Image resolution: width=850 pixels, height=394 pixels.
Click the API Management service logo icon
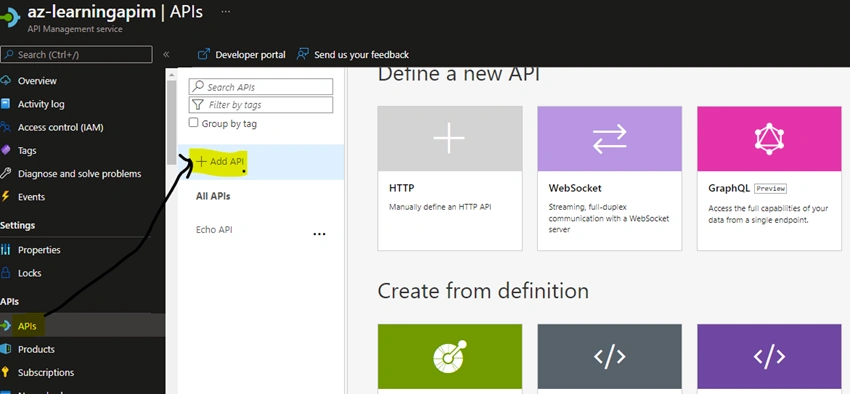click(x=10, y=17)
